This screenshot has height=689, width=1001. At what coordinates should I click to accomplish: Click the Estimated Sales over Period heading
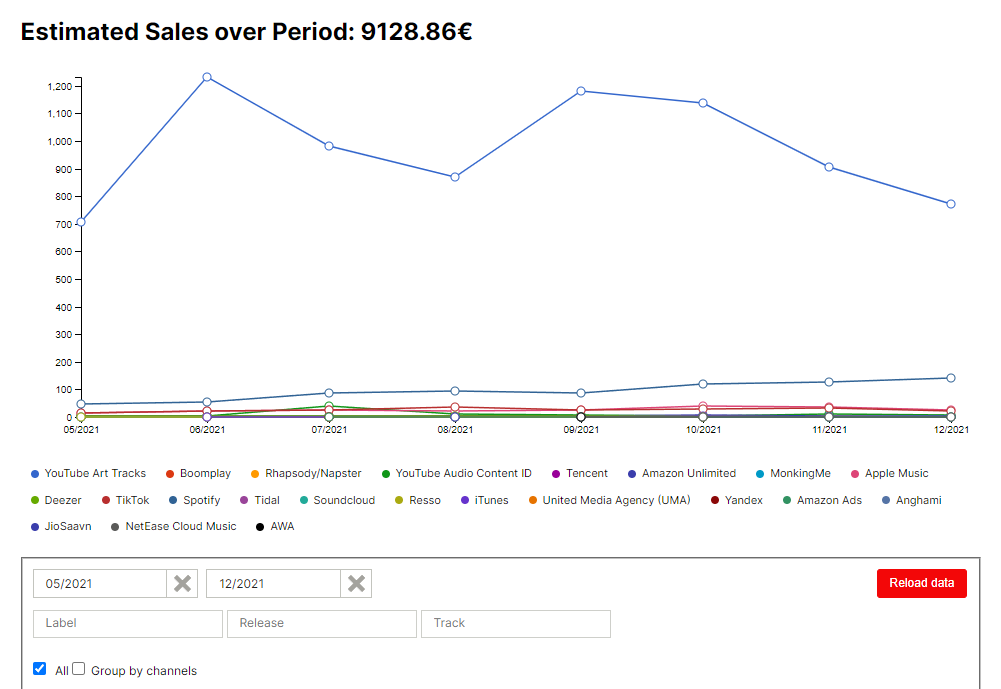pos(246,32)
